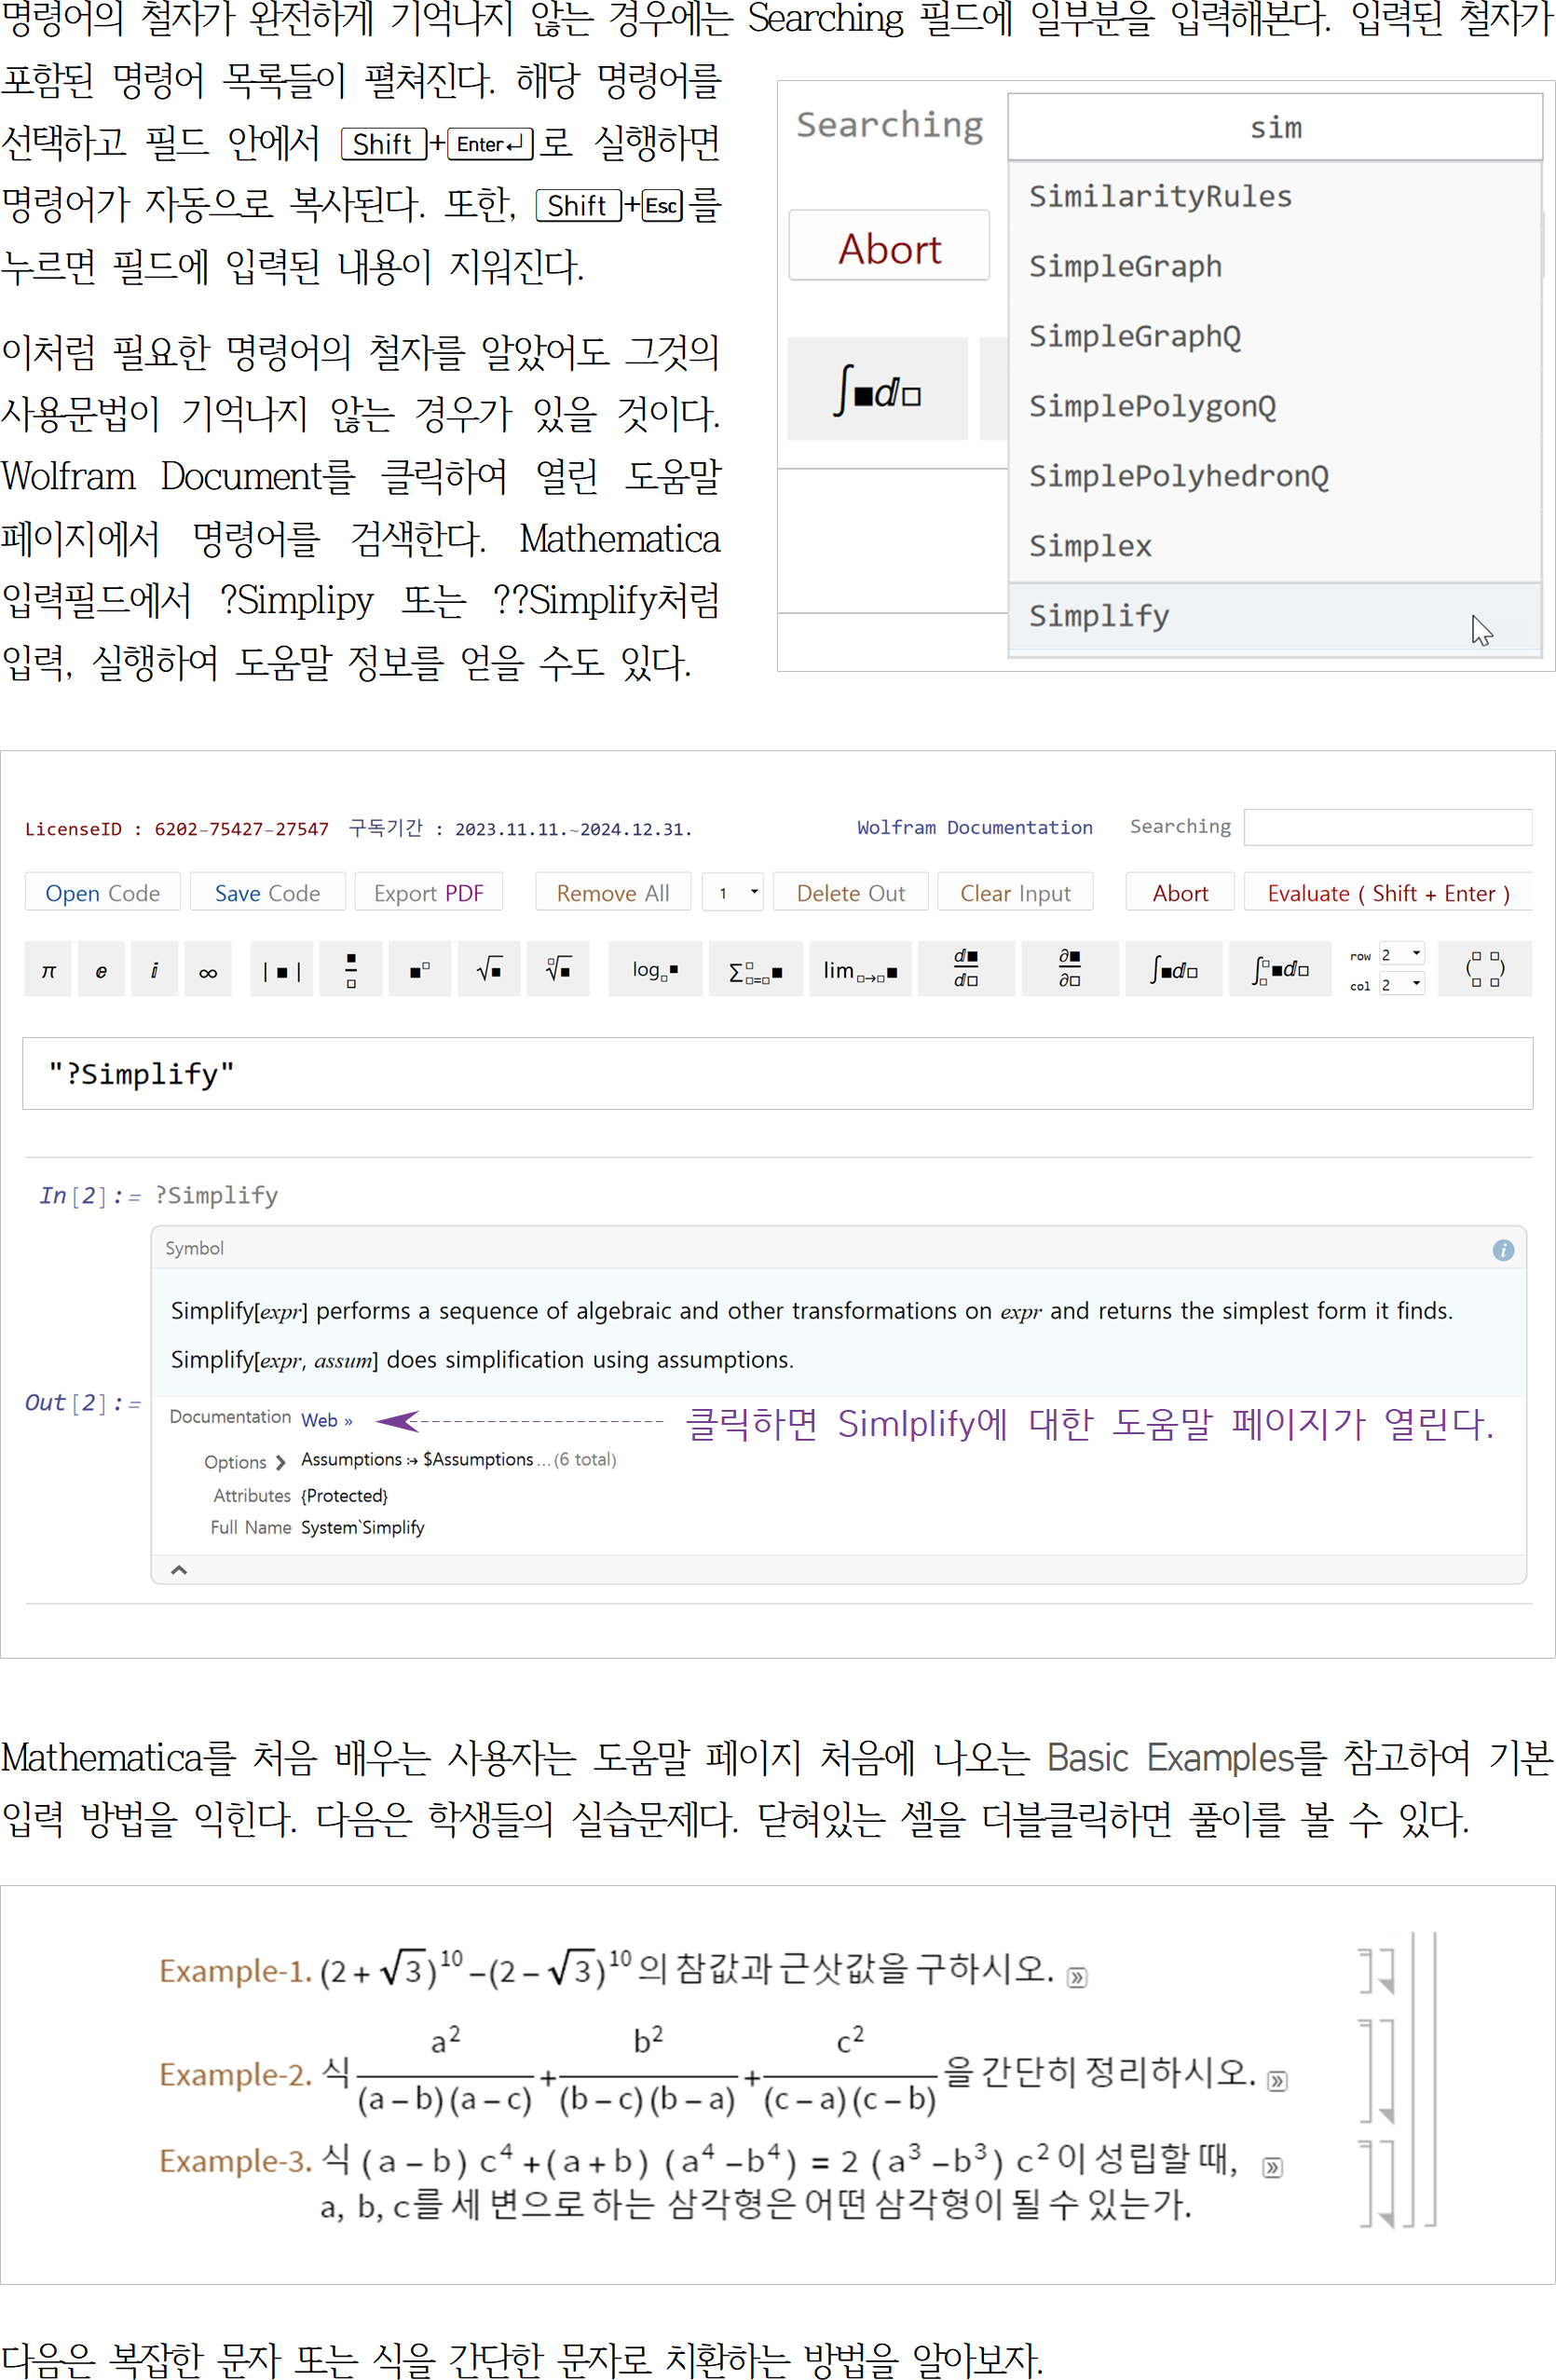Insert a summation template
The image size is (1556, 2380).
pyautogui.click(x=755, y=968)
